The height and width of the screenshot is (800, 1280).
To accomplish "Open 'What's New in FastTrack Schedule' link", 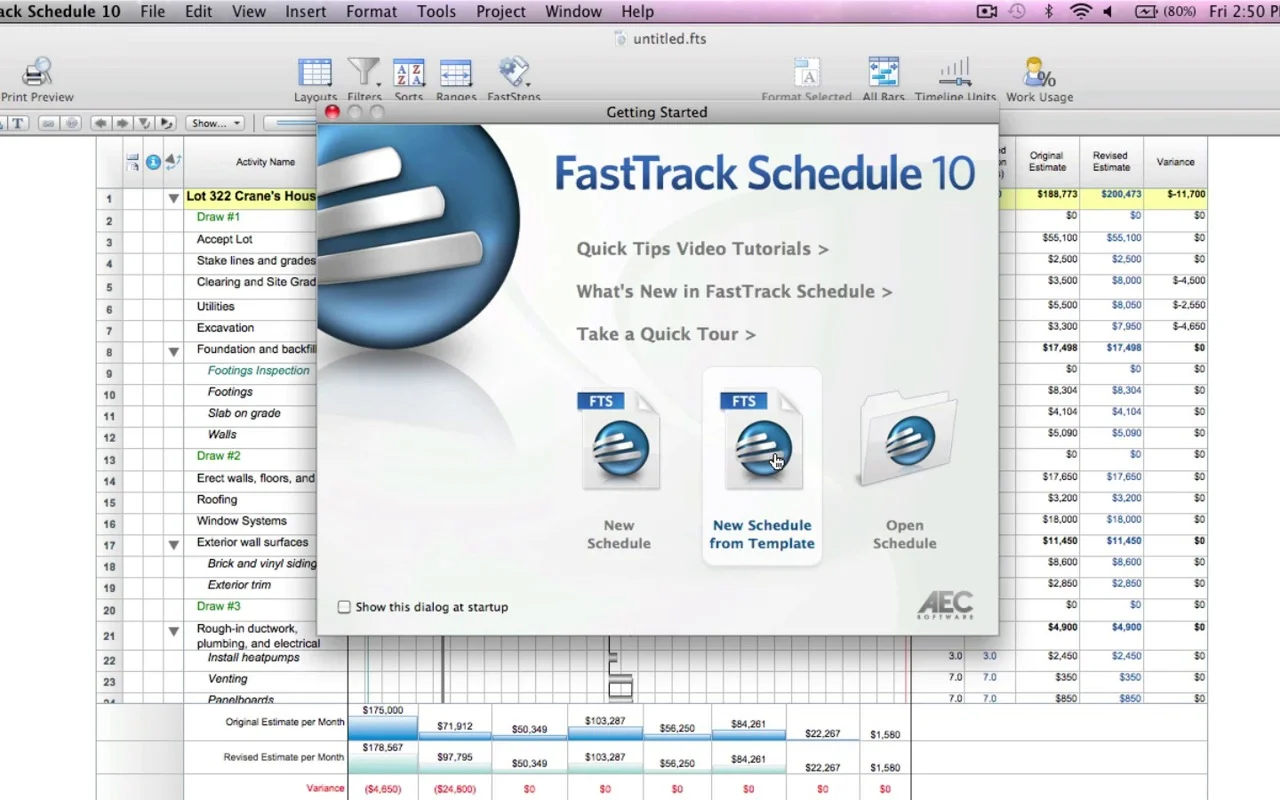I will tap(734, 292).
